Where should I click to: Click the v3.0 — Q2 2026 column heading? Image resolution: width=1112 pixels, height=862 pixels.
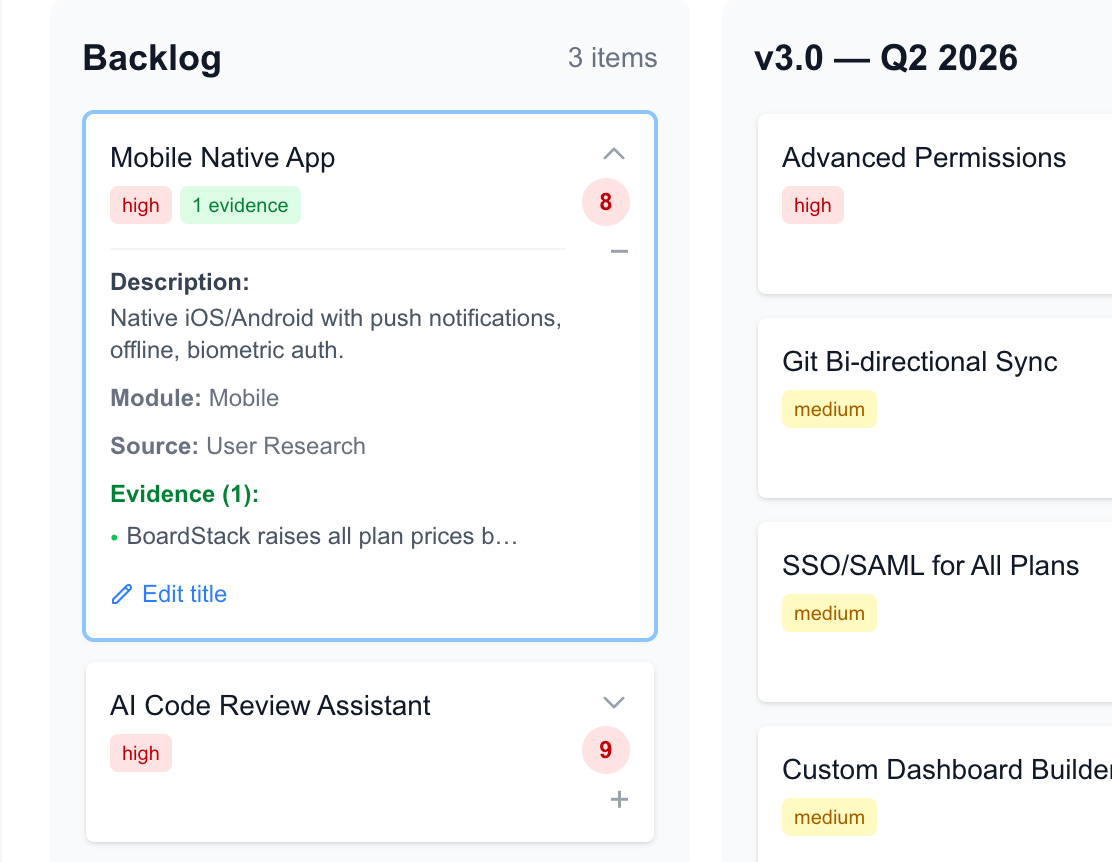pos(886,58)
